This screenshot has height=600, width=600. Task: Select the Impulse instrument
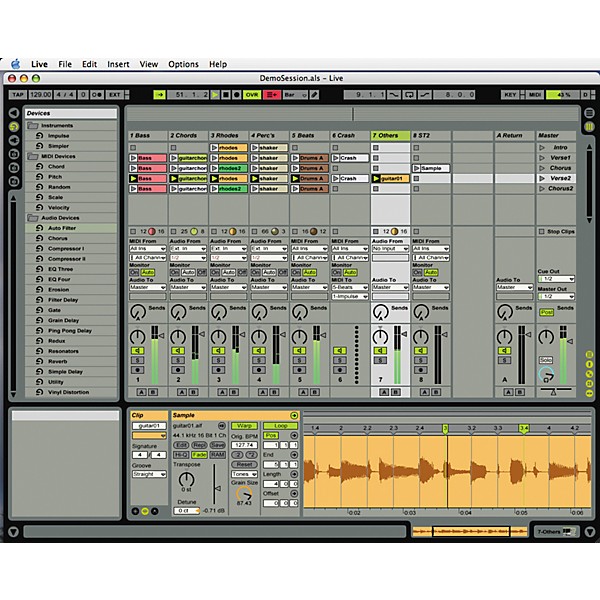[x=59, y=135]
